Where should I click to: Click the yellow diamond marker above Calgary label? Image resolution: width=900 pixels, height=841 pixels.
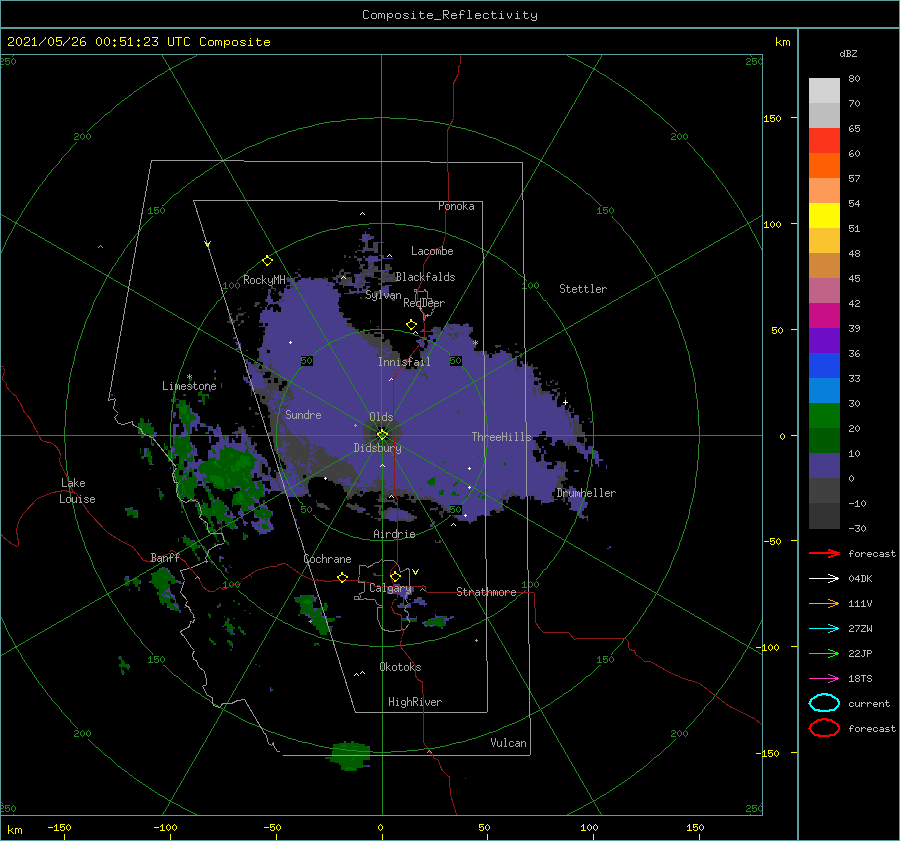click(x=395, y=576)
